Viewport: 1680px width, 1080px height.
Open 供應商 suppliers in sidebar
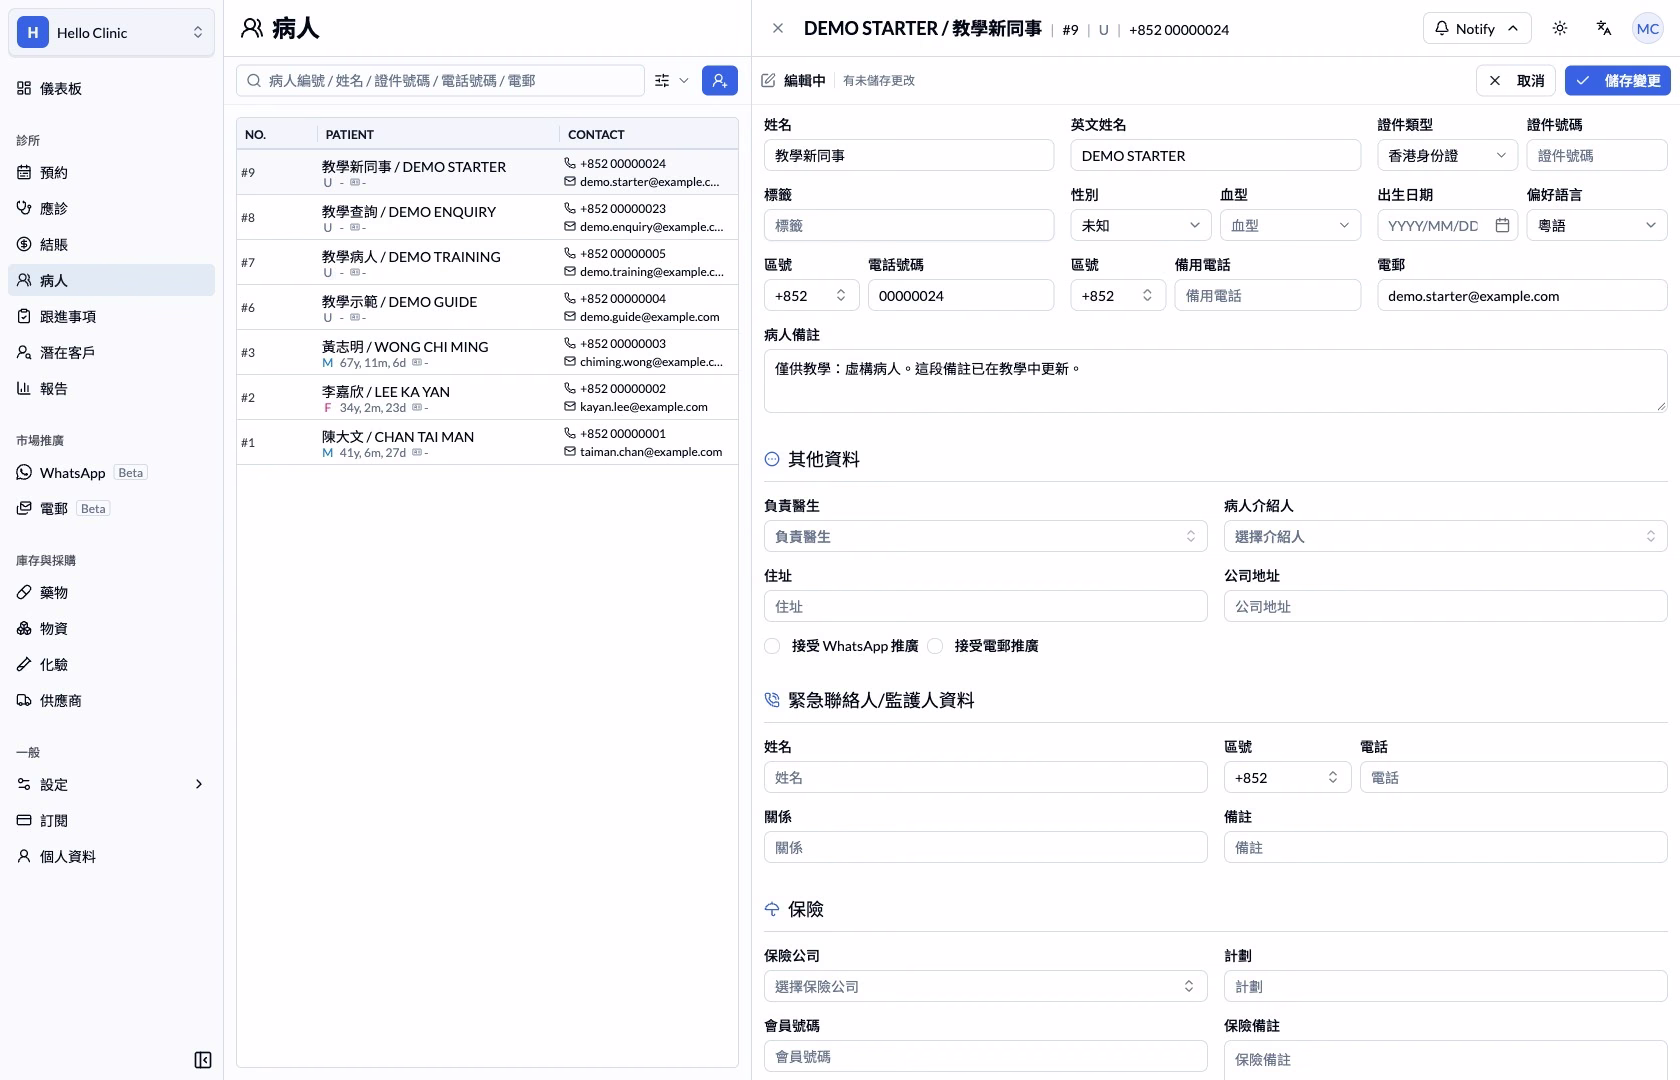(x=111, y=701)
